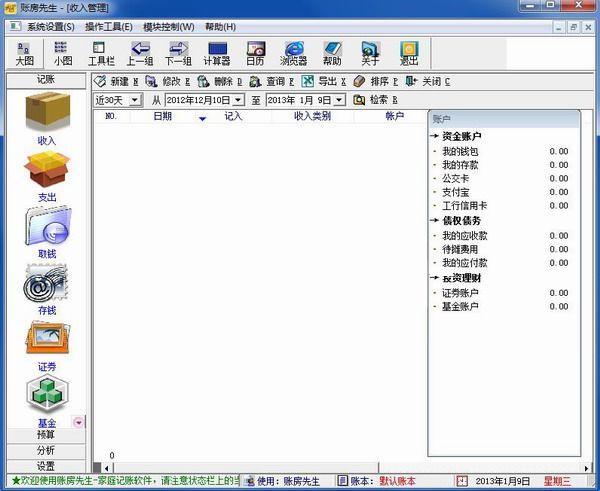Open the 收入 income module
Viewport: 600px width, 491px height.
[47, 119]
